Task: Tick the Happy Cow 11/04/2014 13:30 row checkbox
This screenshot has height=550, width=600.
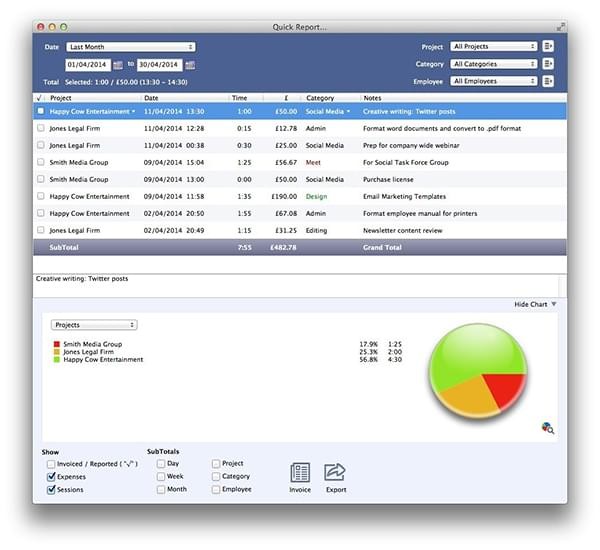Action: [41, 111]
